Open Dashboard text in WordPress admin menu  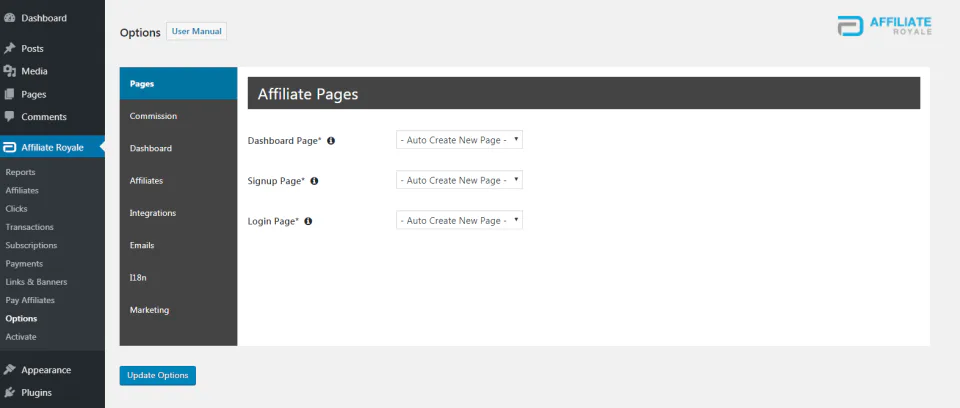tap(44, 18)
